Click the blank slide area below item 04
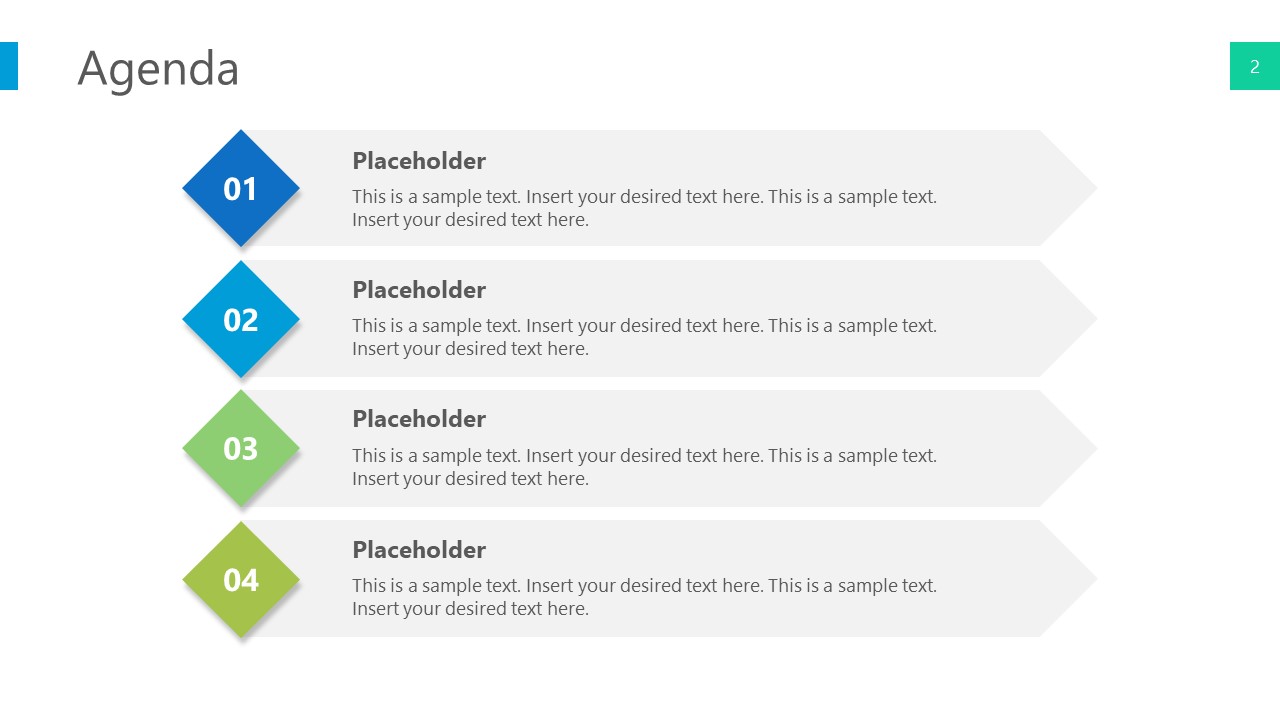The width and height of the screenshot is (1280, 720). click(640, 678)
